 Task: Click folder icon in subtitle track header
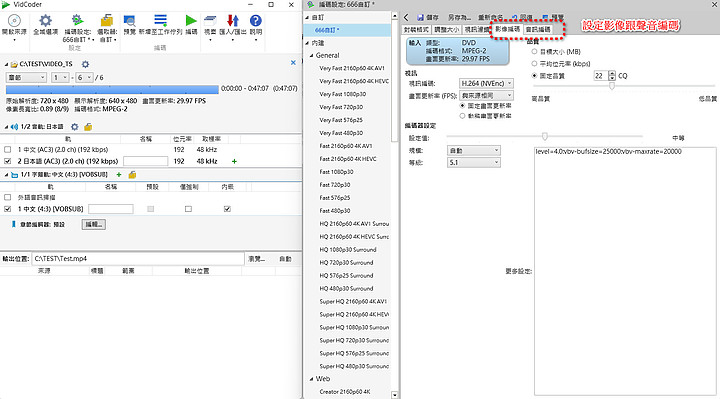coord(132,174)
